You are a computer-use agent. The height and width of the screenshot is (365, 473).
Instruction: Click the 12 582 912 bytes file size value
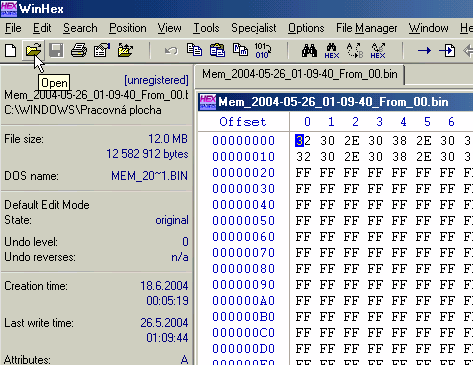tap(147, 154)
